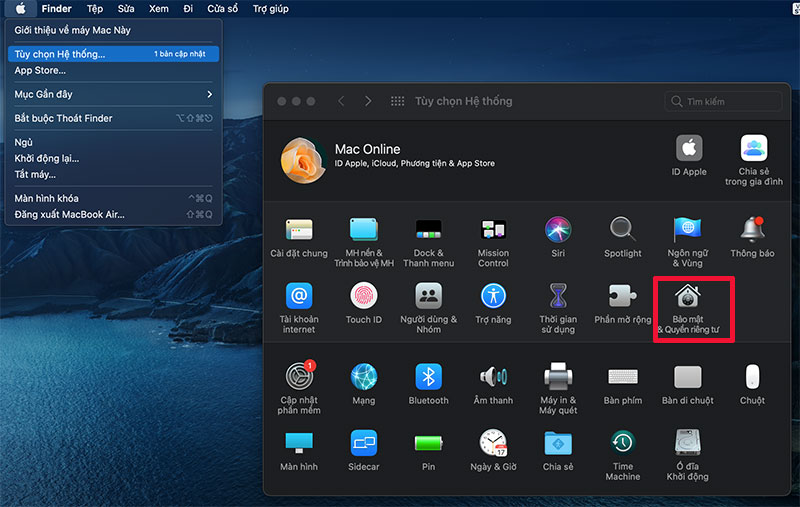Choose Tắt máy shutdown option
The height and width of the screenshot is (507, 800).
(113, 174)
